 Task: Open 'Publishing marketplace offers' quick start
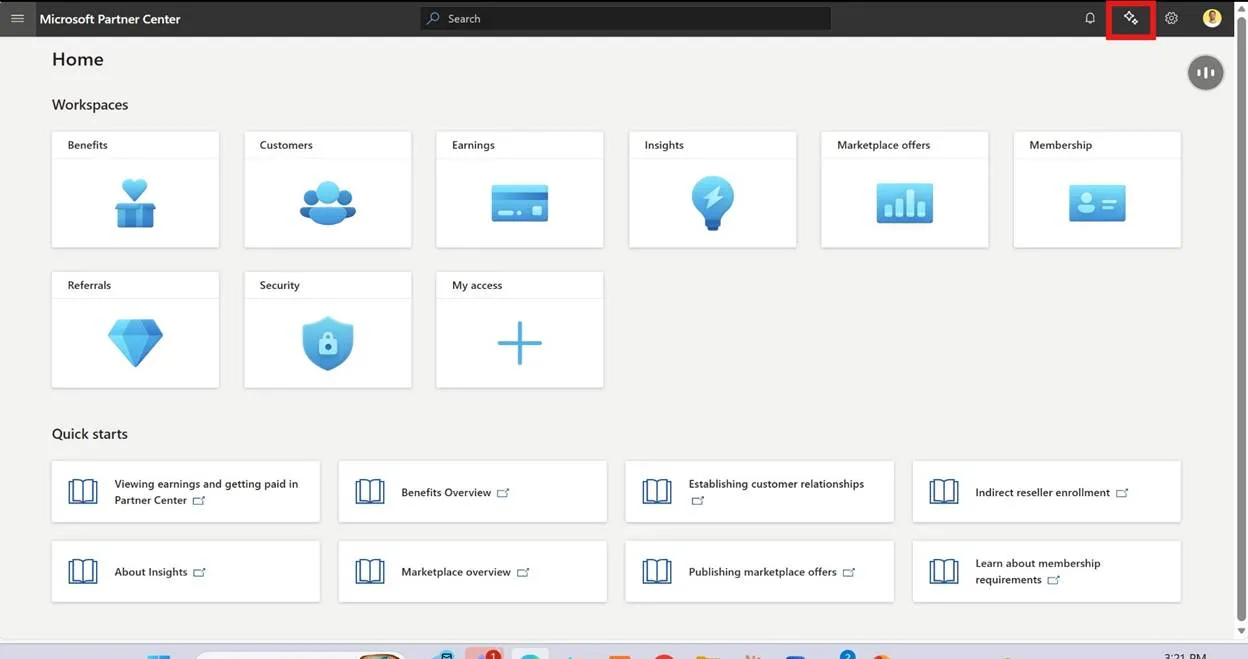[x=760, y=571]
